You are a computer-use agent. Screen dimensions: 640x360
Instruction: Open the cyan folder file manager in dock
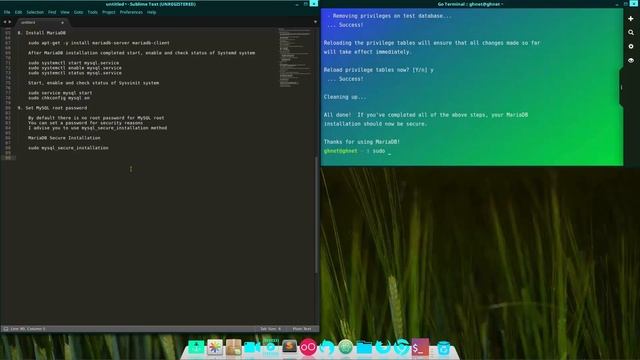[x=364, y=348]
